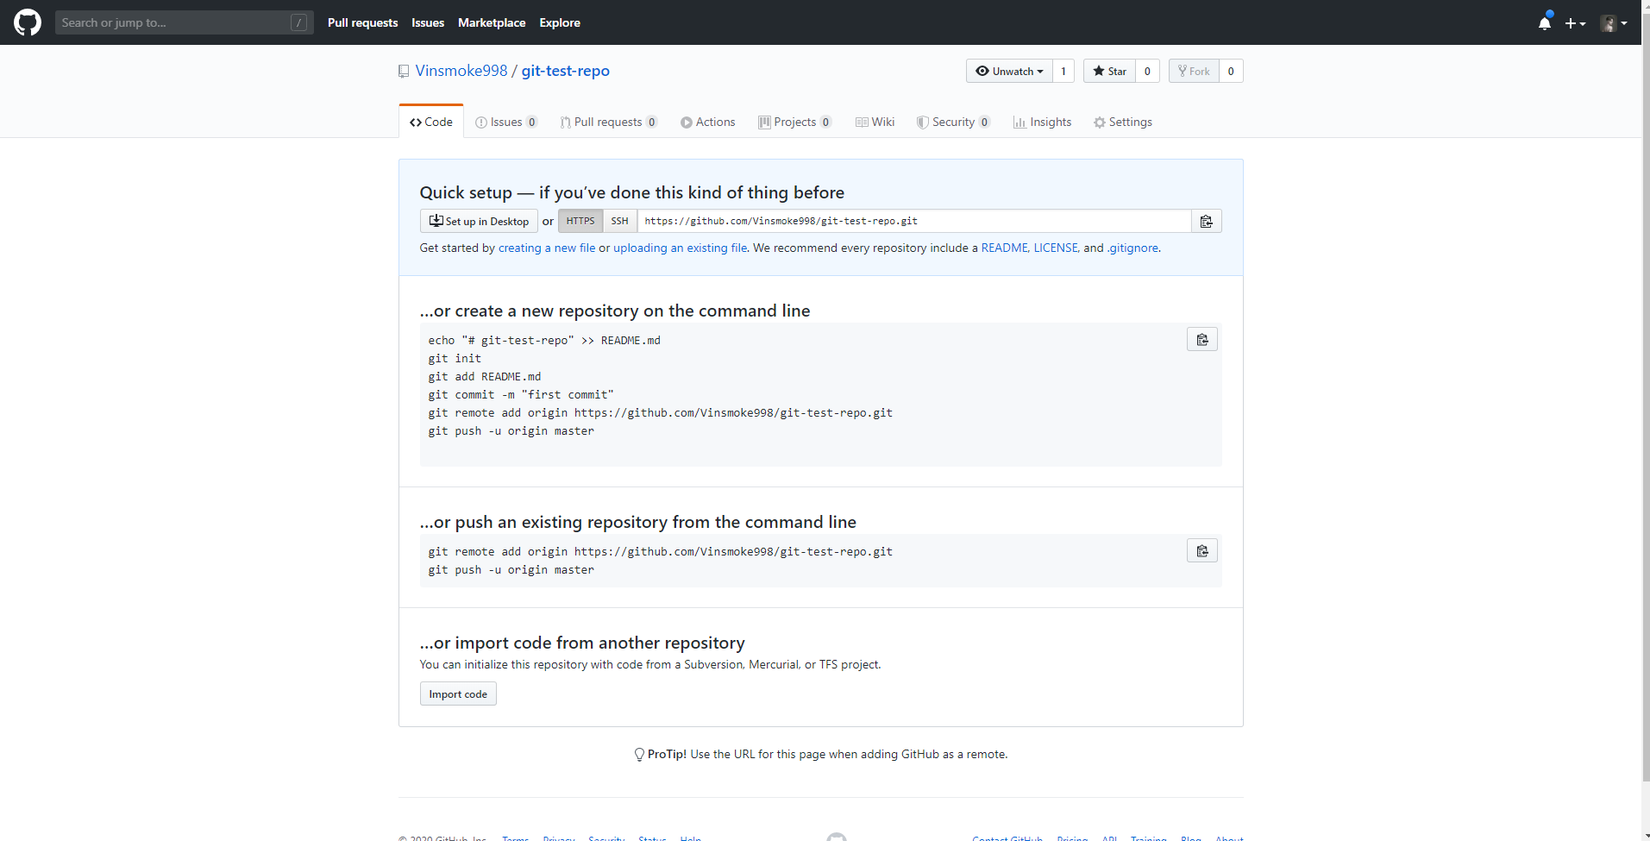Viewport: 1650px width, 841px height.
Task: Copy the push existing repository commands
Action: (x=1202, y=551)
